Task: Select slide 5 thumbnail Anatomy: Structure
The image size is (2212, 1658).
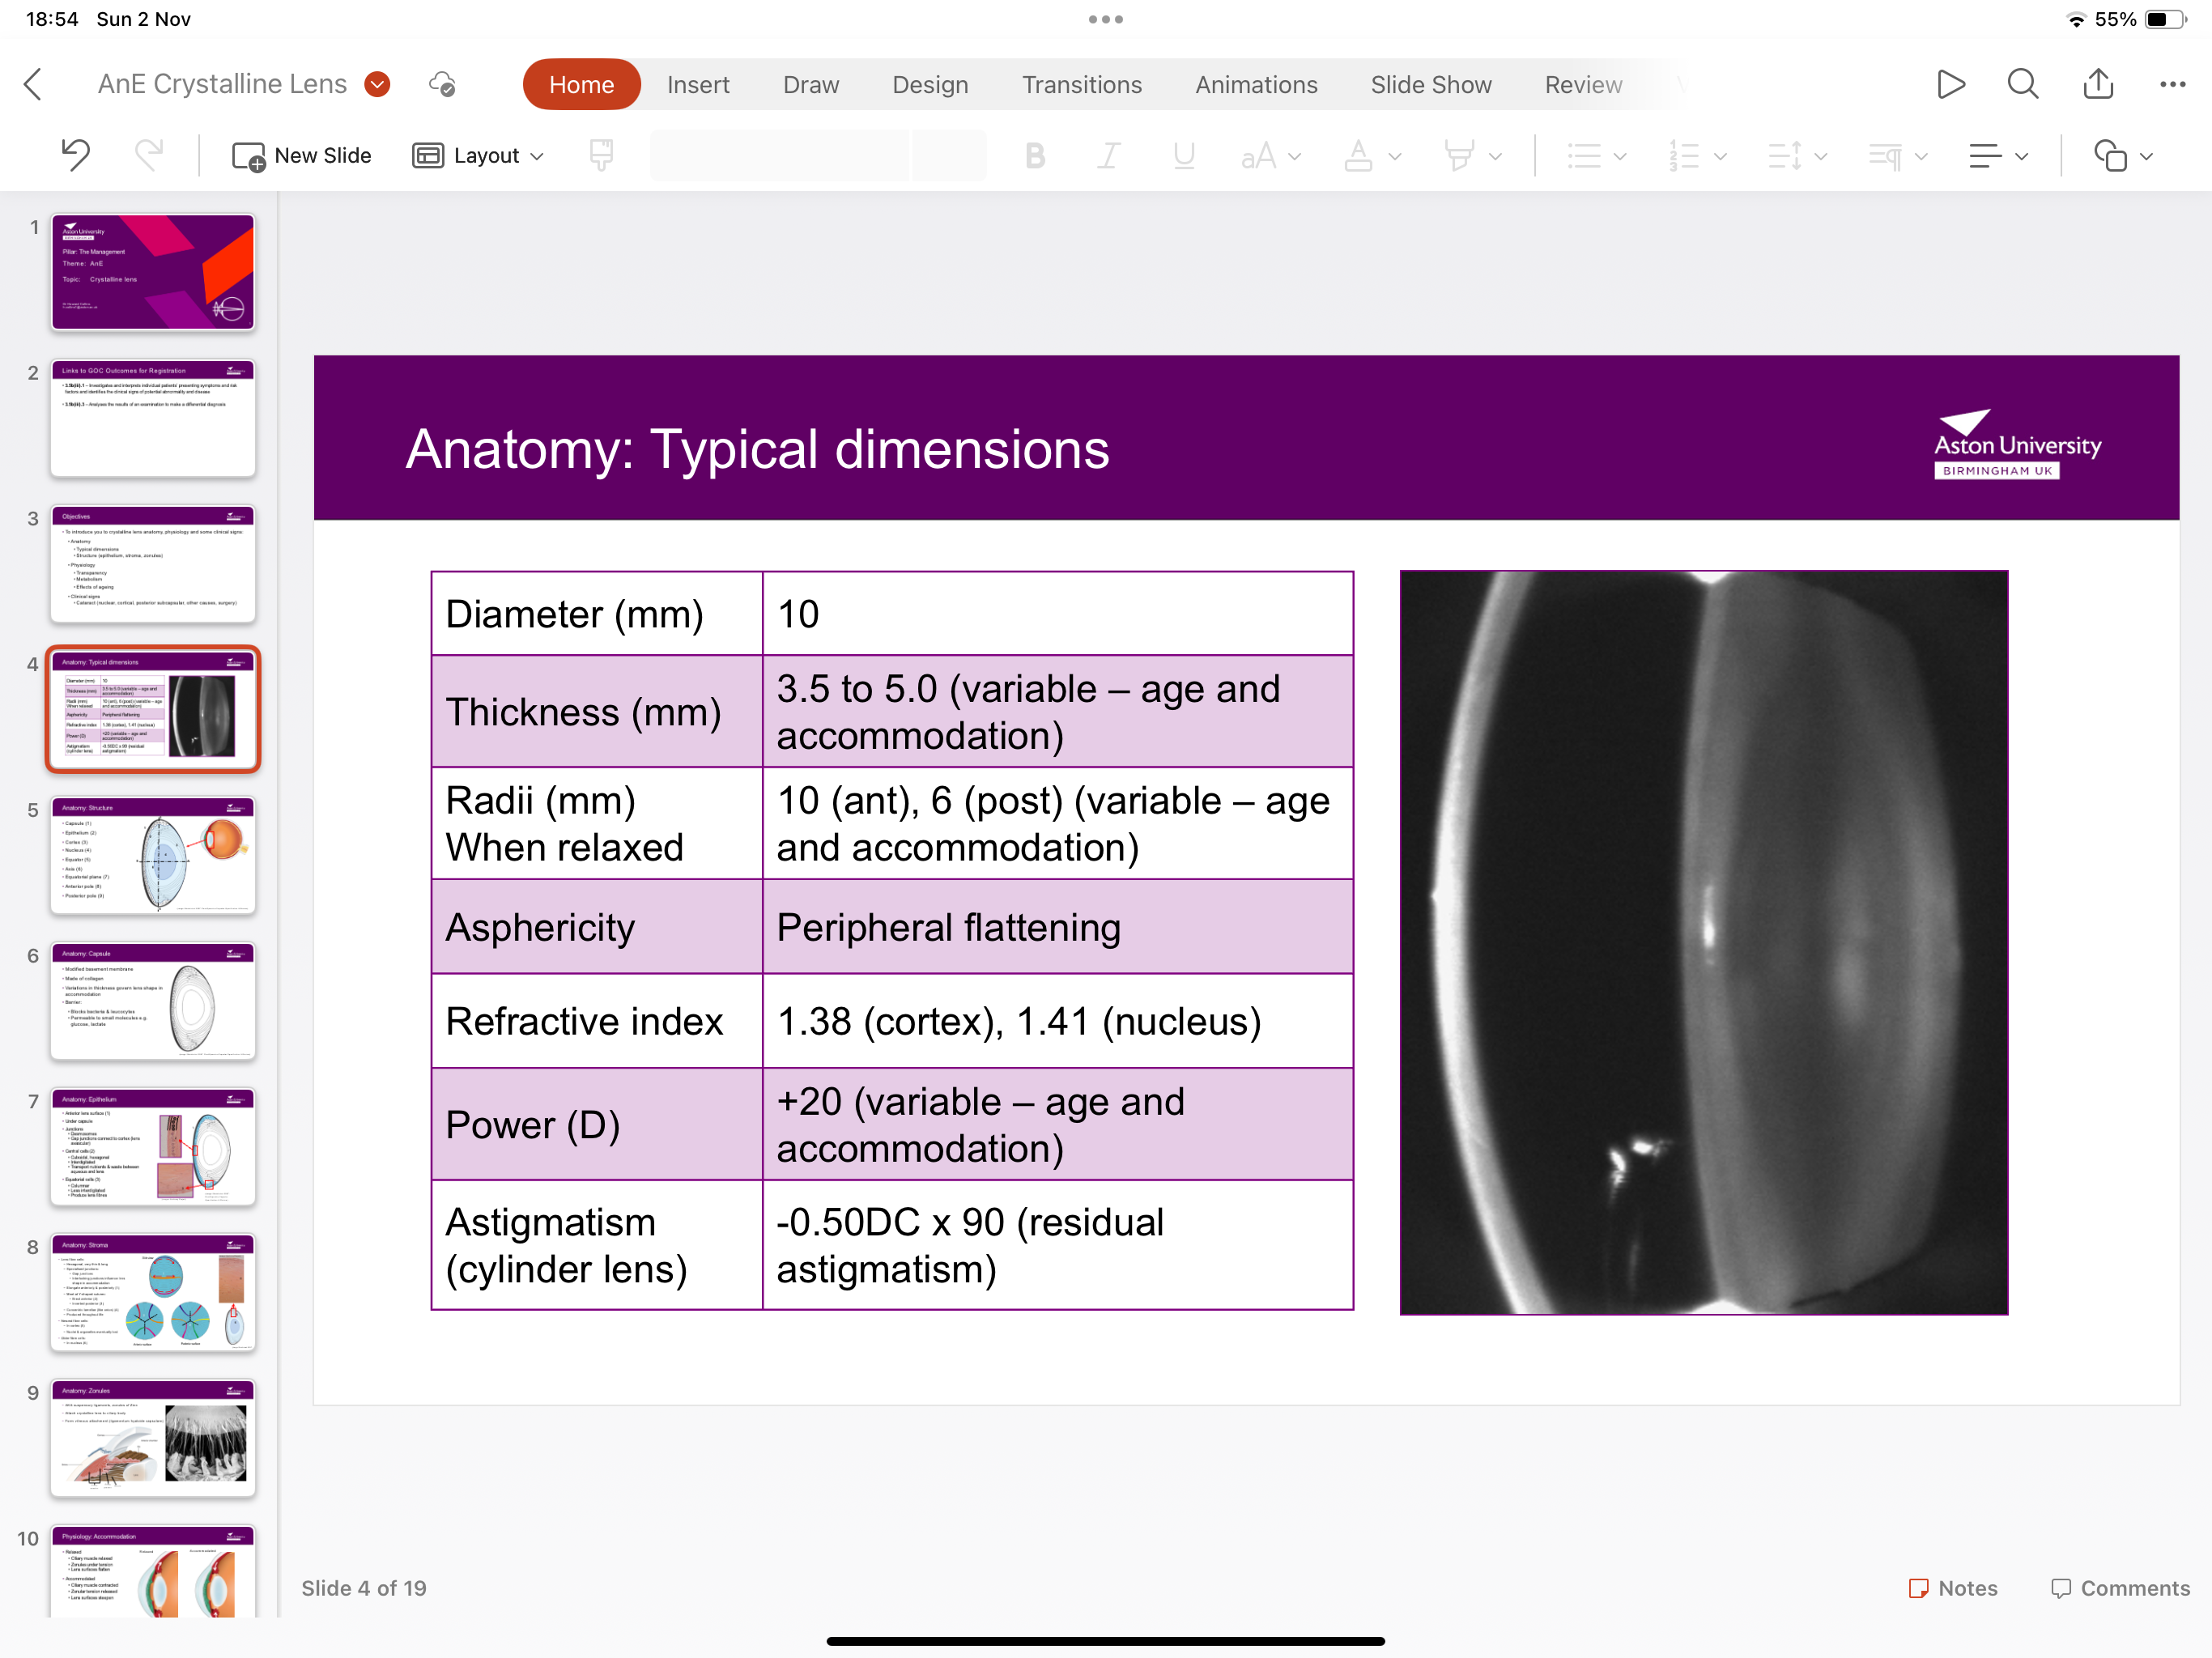Action: (x=153, y=855)
